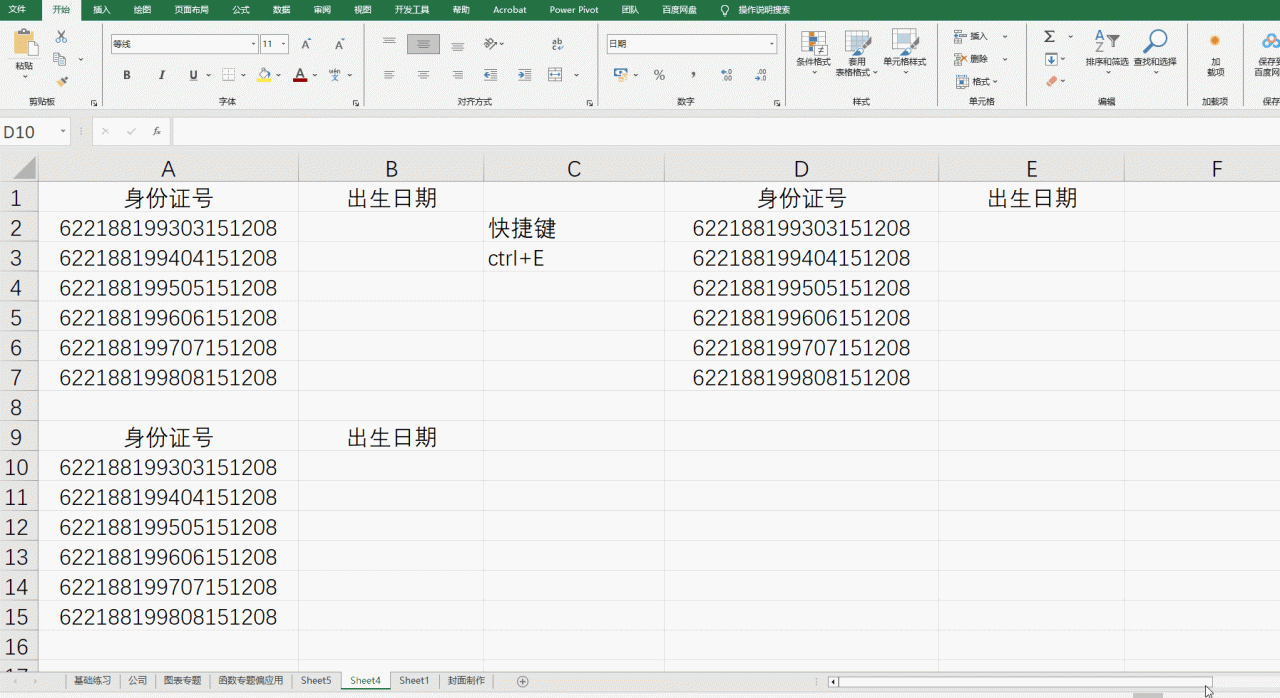The image size is (1280, 698).
Task: Click the 插入 insert cells button
Action: pyautogui.click(x=971, y=36)
